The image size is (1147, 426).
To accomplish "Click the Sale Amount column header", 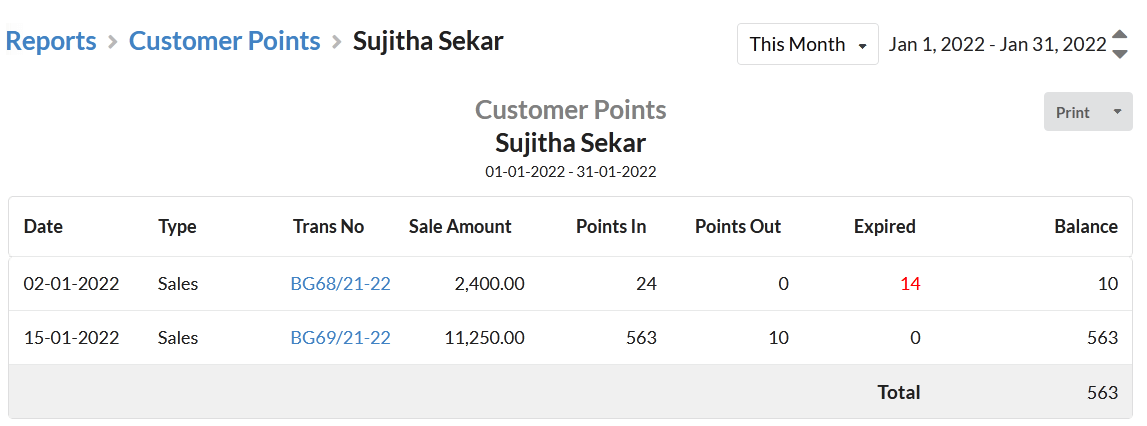I will point(460,226).
